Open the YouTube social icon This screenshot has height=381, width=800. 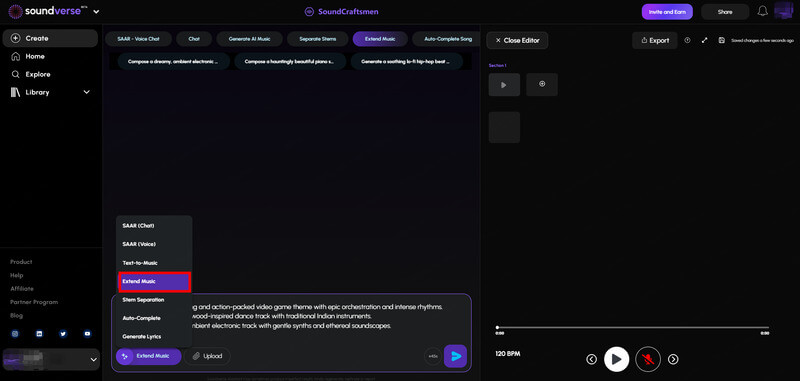pos(87,334)
